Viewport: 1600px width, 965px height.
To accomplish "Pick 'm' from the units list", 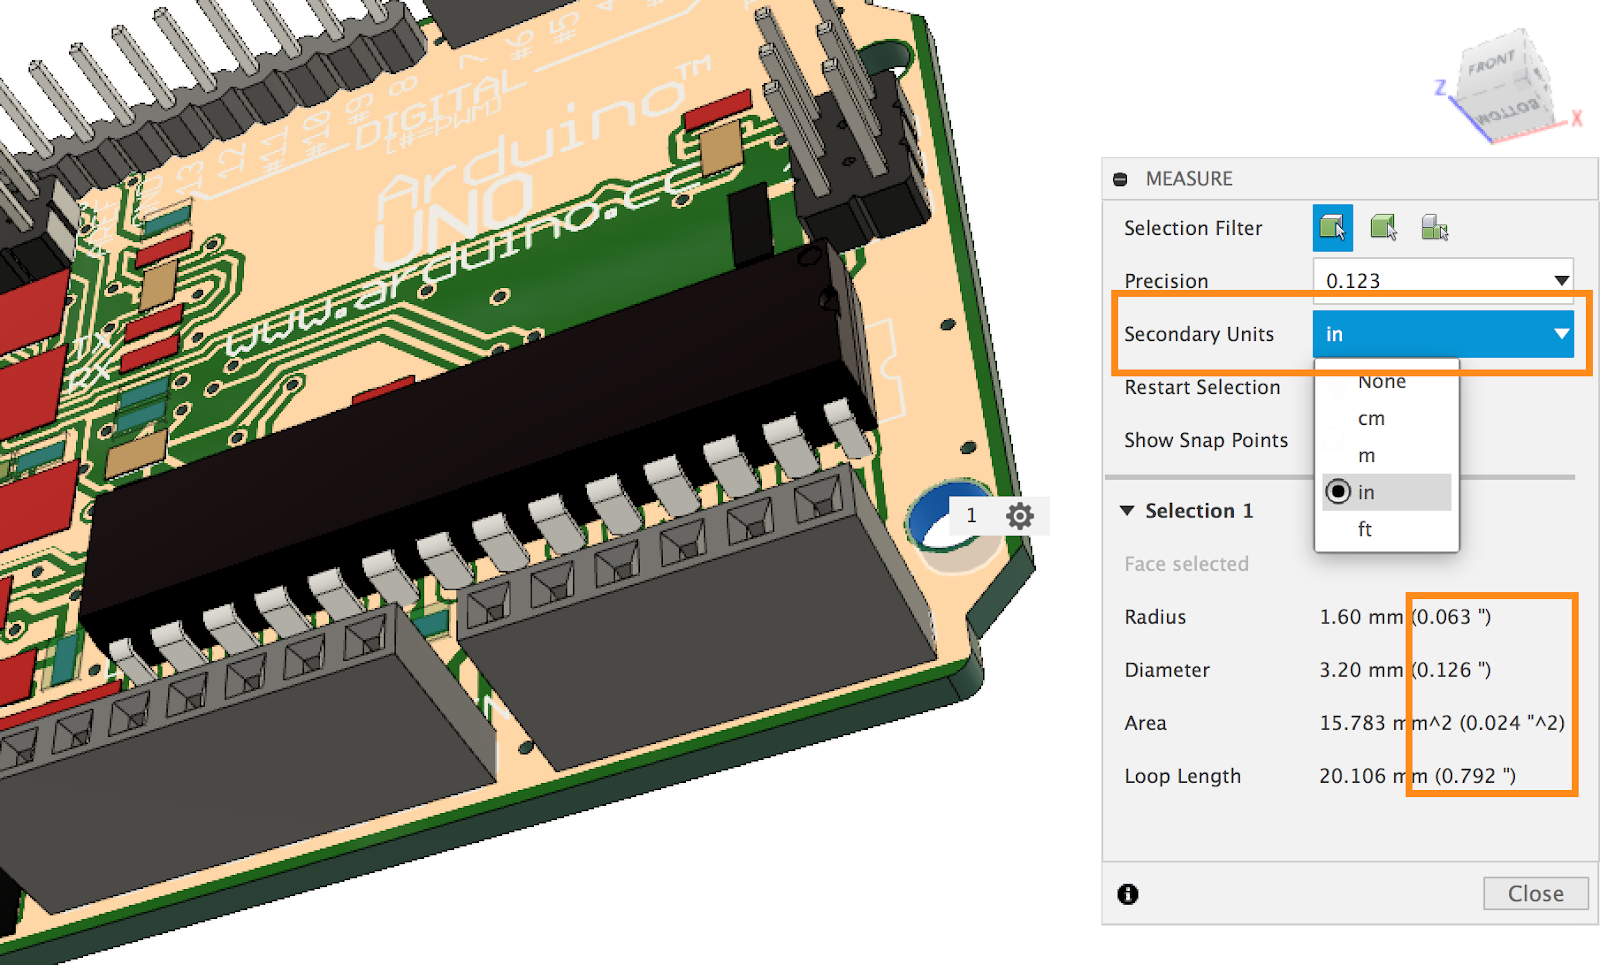I will tap(1366, 455).
